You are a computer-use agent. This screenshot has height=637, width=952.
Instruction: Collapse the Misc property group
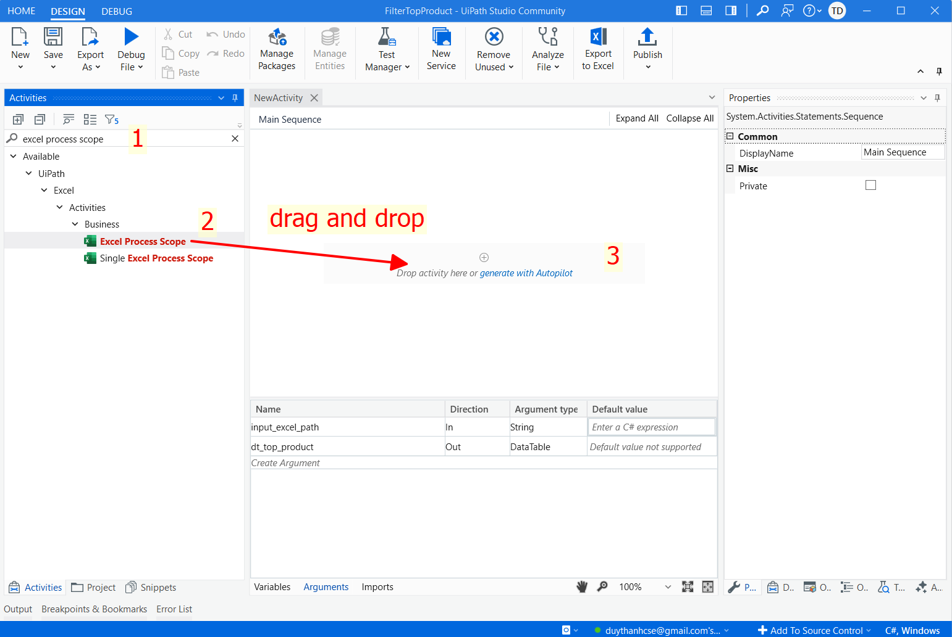tap(730, 169)
